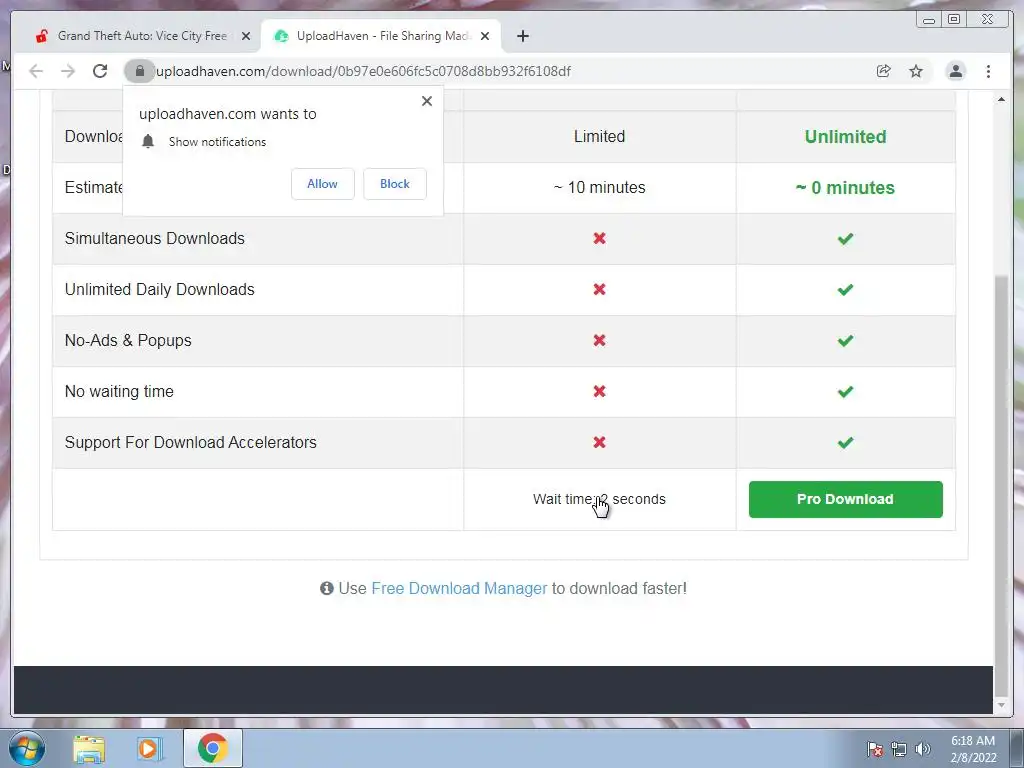Screen dimensions: 1024x768
Task: Go back to the previous page
Action: [36, 71]
